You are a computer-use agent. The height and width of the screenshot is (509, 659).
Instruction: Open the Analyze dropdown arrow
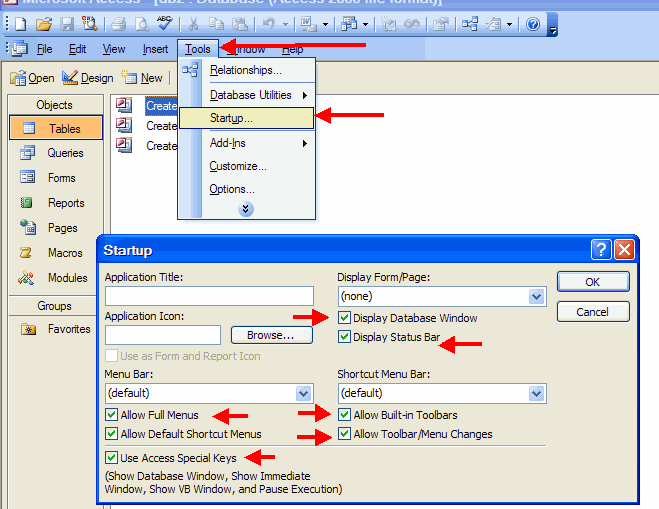tap(365, 24)
